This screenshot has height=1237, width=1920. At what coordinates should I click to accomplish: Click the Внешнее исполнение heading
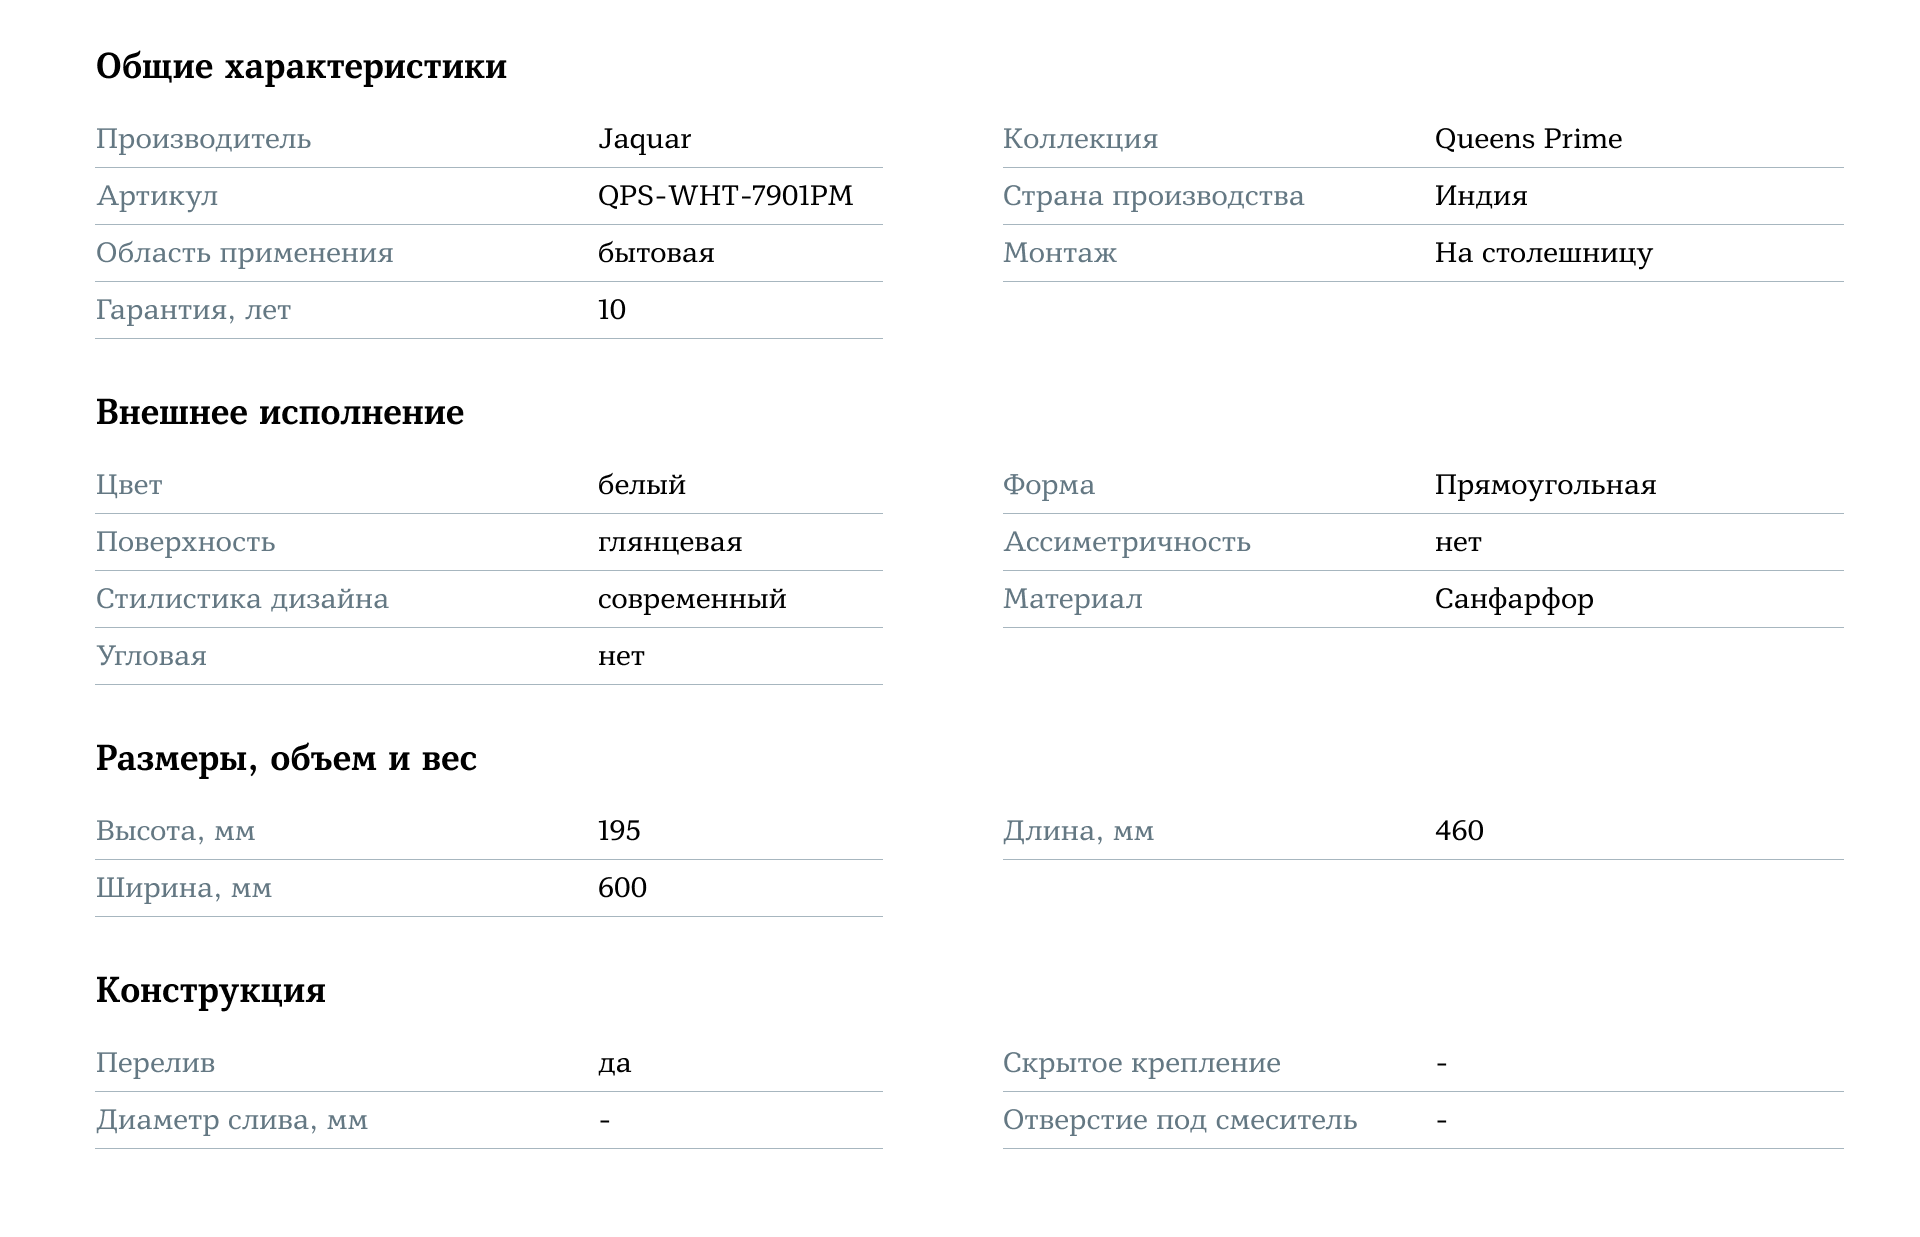coord(279,413)
